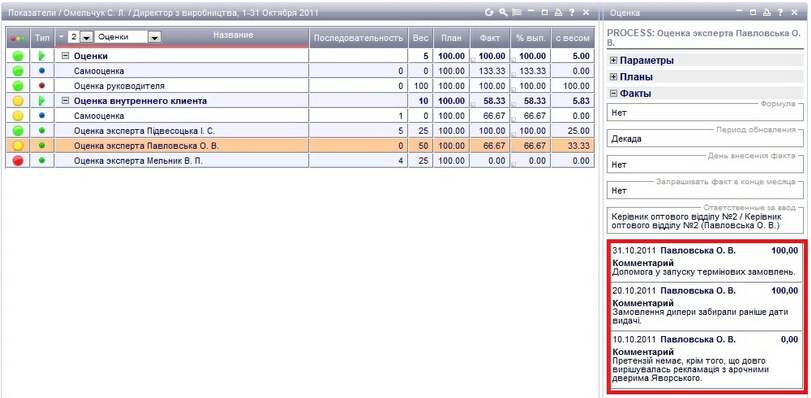Click the flag list icon in Показатели title bar
Viewport: 811px width, 398px height.
(x=516, y=12)
